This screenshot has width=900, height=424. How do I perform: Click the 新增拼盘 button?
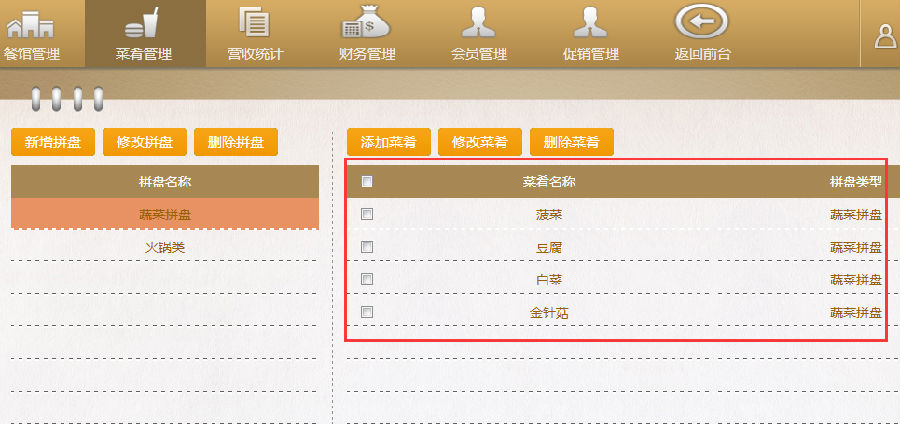coord(52,142)
